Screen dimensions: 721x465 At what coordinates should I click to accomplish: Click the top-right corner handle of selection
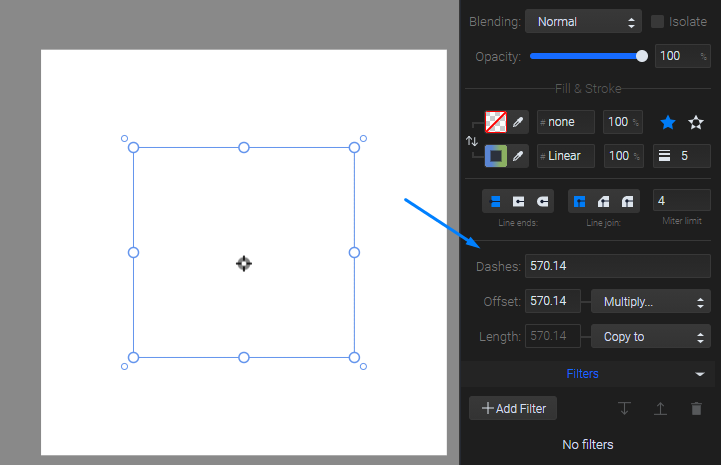(x=354, y=148)
